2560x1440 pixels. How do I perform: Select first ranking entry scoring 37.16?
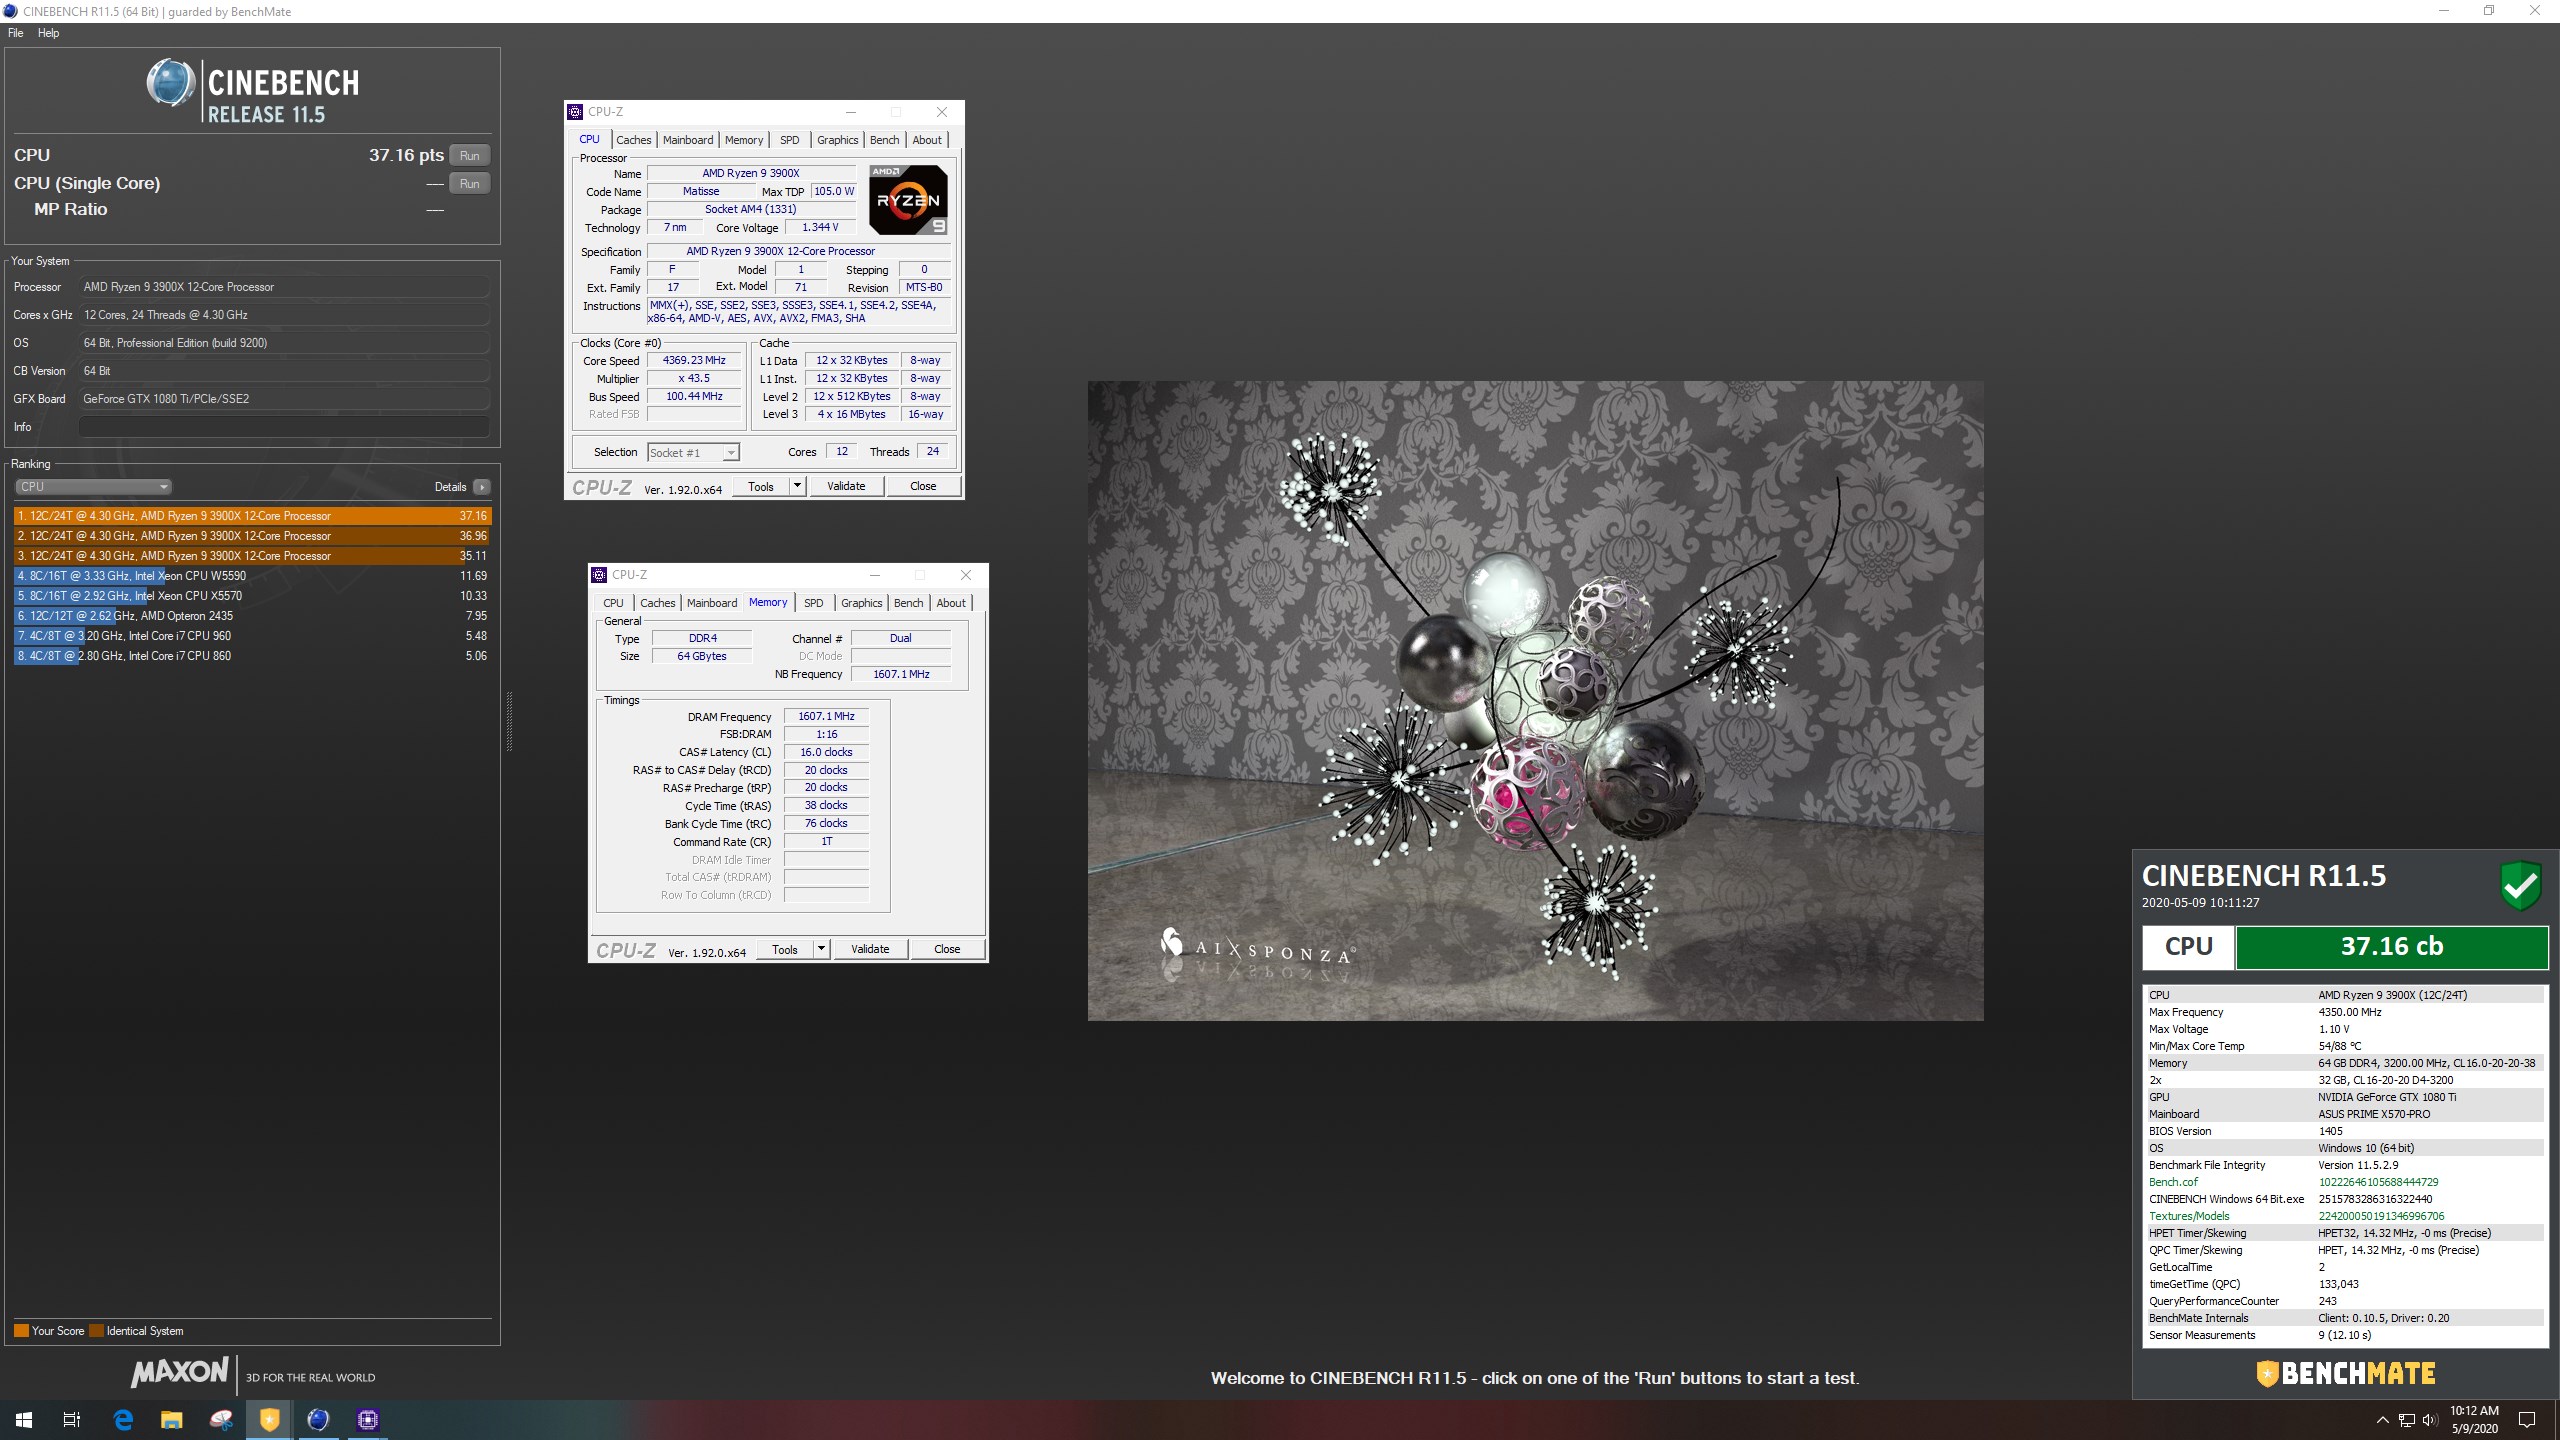pos(253,516)
